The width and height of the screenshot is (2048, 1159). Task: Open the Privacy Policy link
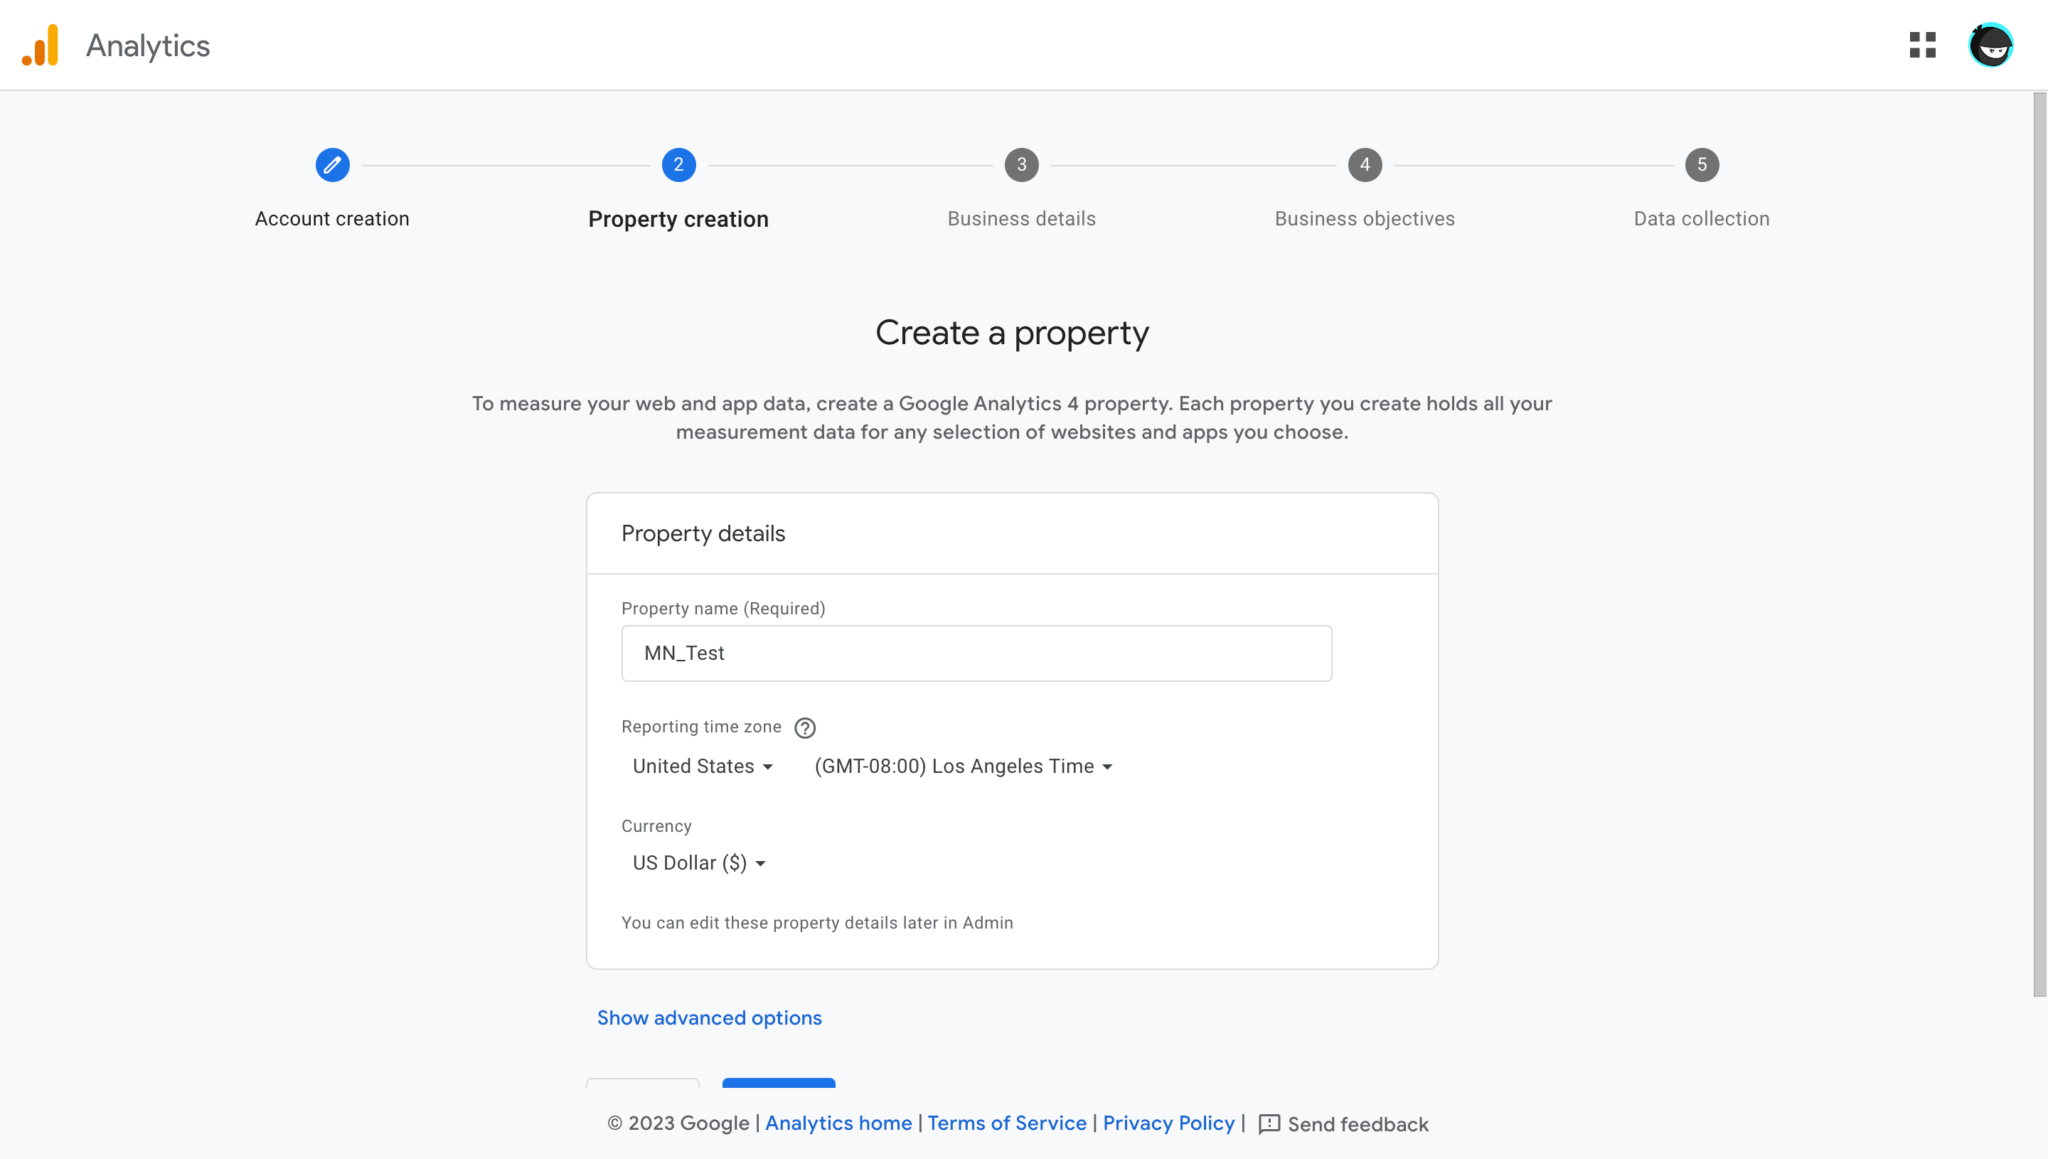pos(1168,1123)
